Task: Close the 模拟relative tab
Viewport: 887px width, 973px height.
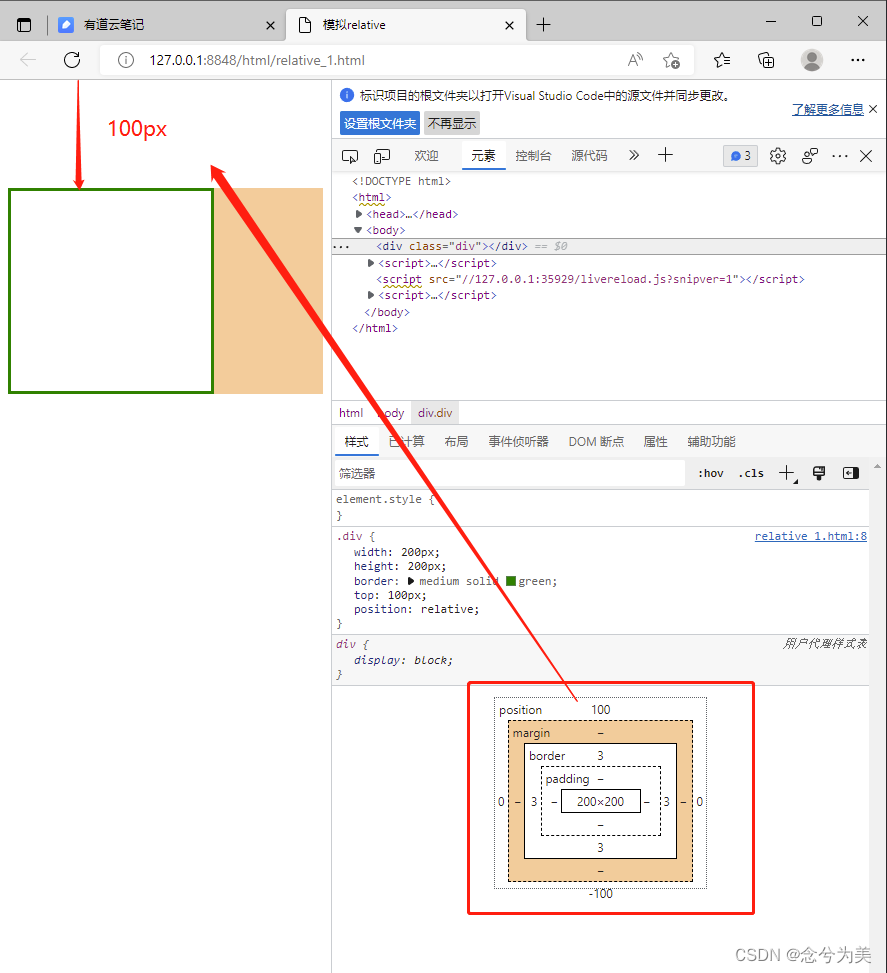Action: (x=509, y=25)
